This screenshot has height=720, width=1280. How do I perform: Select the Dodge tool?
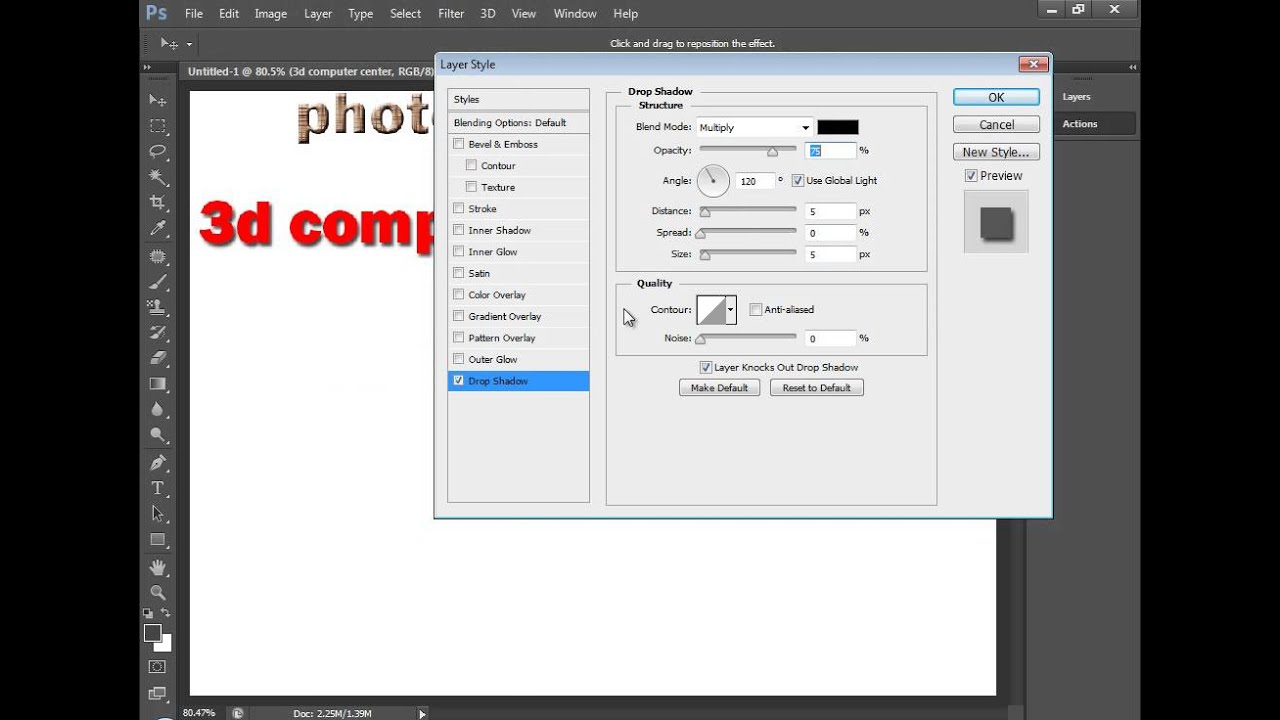(x=158, y=435)
